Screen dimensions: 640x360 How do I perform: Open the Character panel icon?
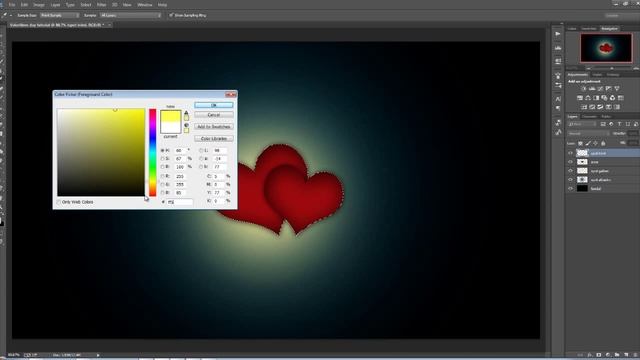(558, 99)
